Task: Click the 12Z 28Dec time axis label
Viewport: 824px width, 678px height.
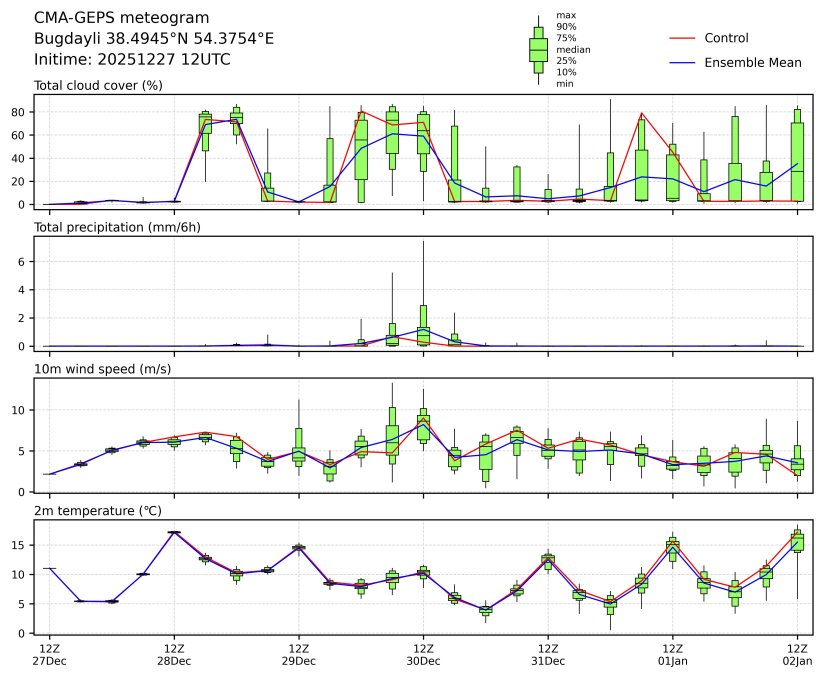Action: [174, 655]
